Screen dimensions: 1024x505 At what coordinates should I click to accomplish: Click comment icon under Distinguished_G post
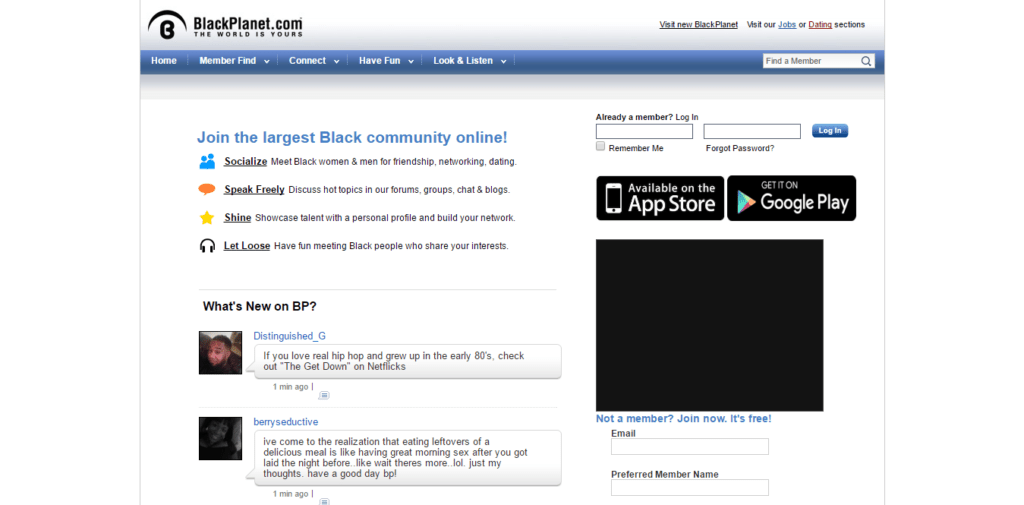pos(324,395)
